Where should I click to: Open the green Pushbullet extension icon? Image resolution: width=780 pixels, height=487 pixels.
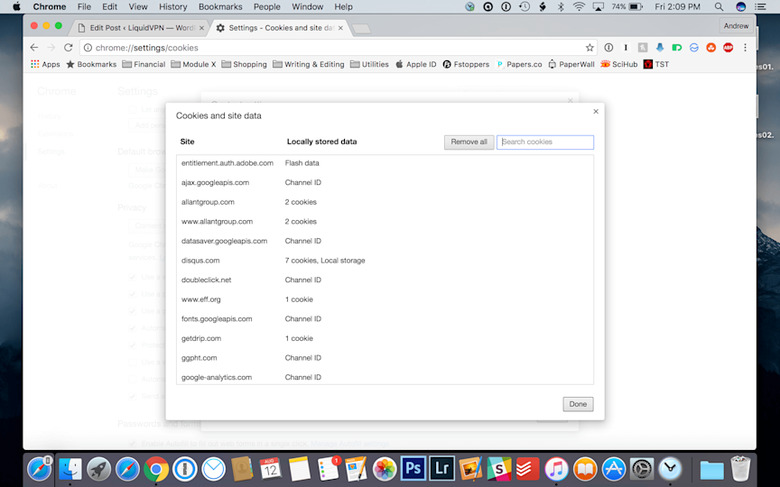point(677,48)
